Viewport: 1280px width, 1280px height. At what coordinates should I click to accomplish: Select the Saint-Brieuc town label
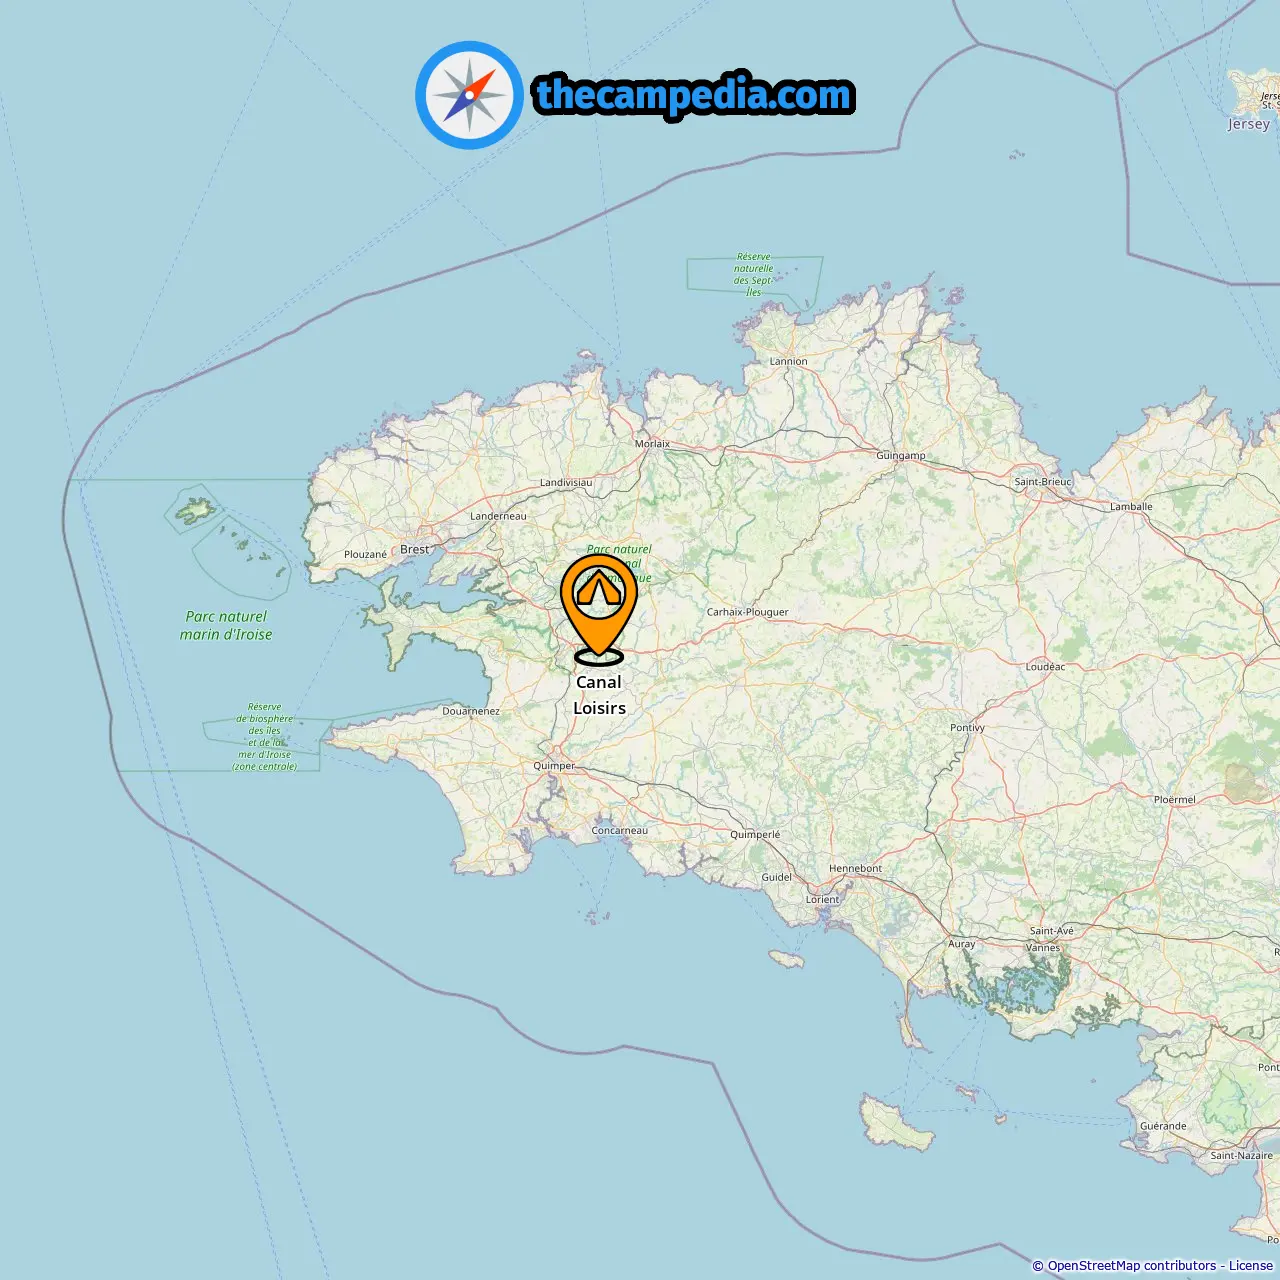click(x=1043, y=481)
